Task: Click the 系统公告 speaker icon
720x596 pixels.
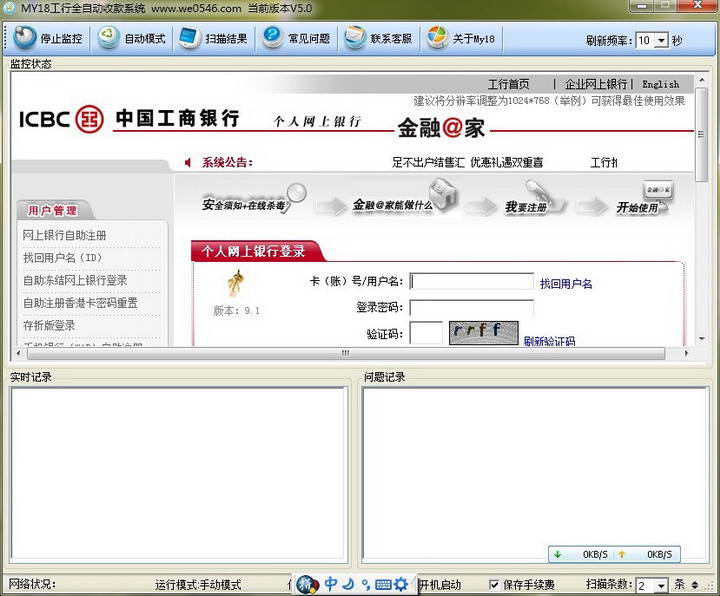Action: [188, 162]
